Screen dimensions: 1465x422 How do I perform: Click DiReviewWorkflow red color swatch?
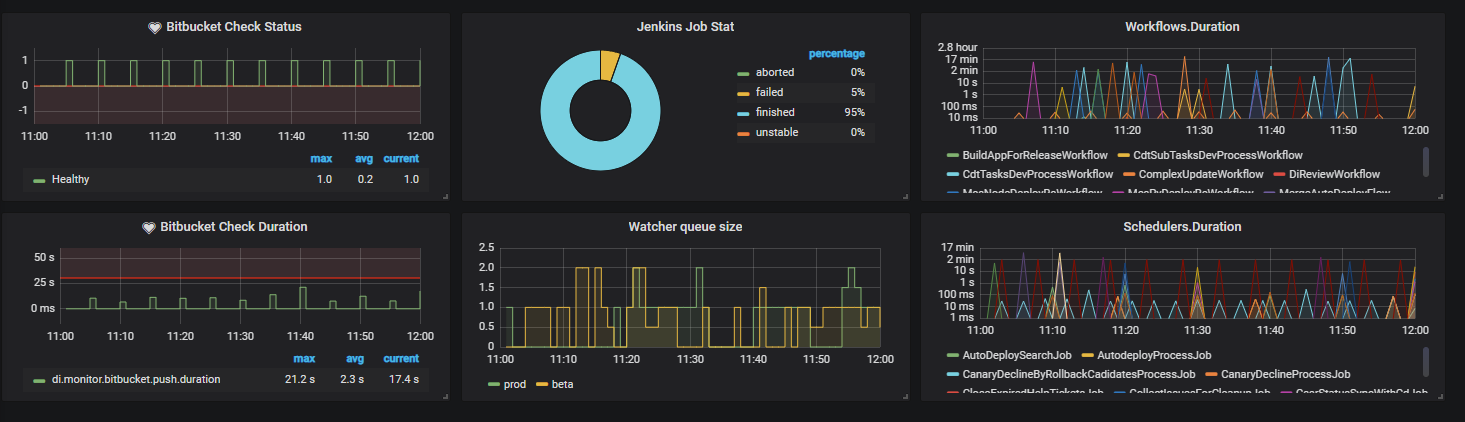pos(1277,175)
